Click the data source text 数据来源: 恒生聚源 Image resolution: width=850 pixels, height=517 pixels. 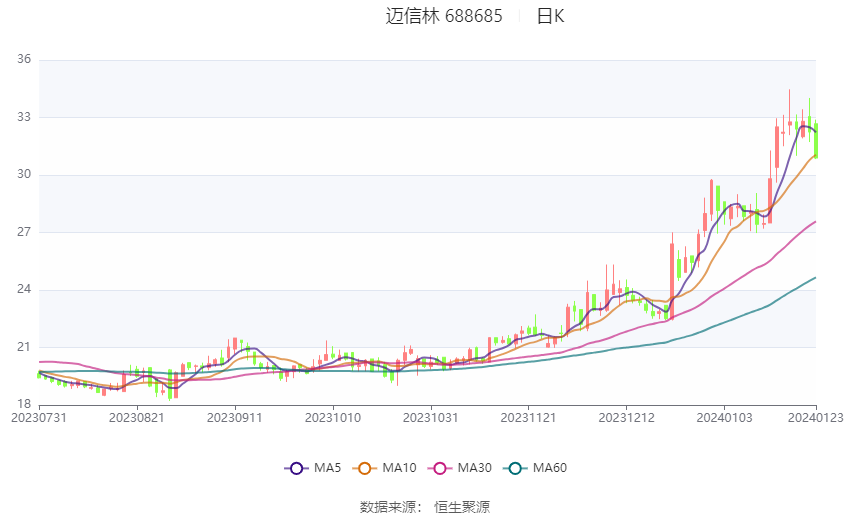425,507
